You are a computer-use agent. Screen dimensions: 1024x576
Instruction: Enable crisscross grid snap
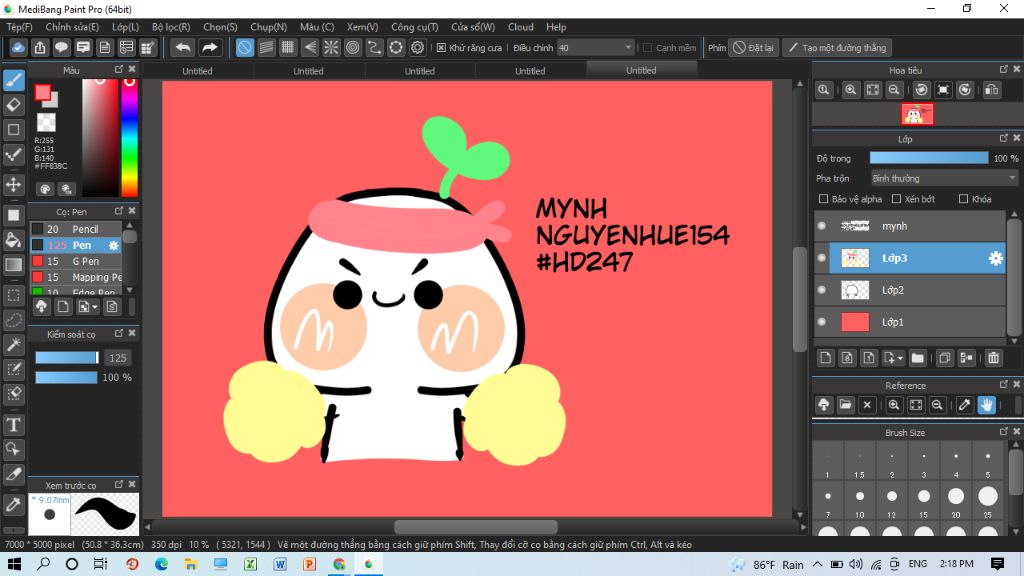click(x=288, y=48)
